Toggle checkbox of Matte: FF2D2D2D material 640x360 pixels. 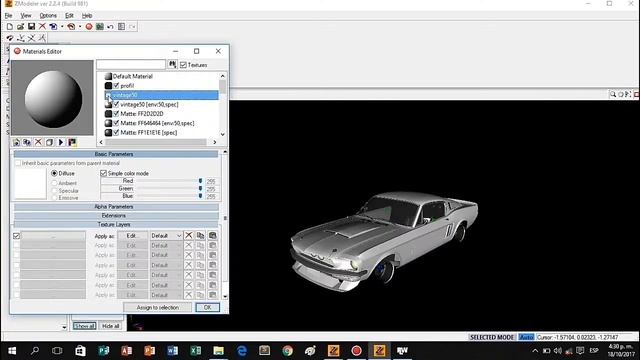tap(116, 114)
